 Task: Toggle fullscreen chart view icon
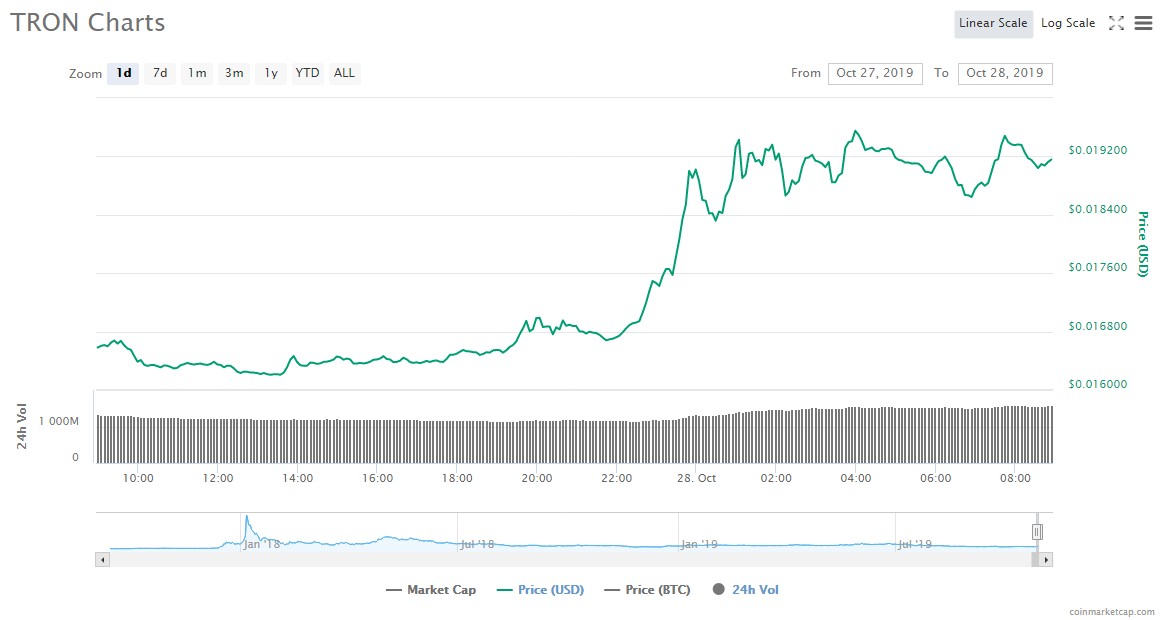[x=1116, y=23]
